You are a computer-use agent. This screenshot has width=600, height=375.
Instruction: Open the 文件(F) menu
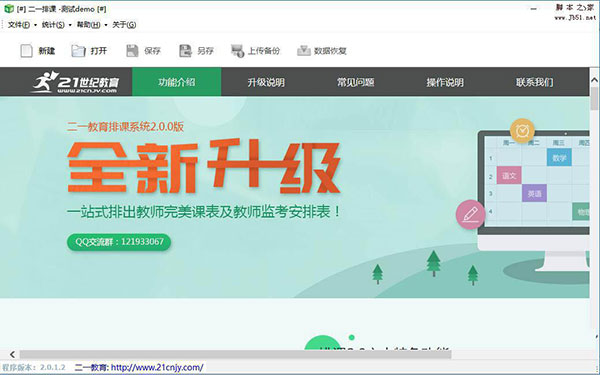[19, 25]
